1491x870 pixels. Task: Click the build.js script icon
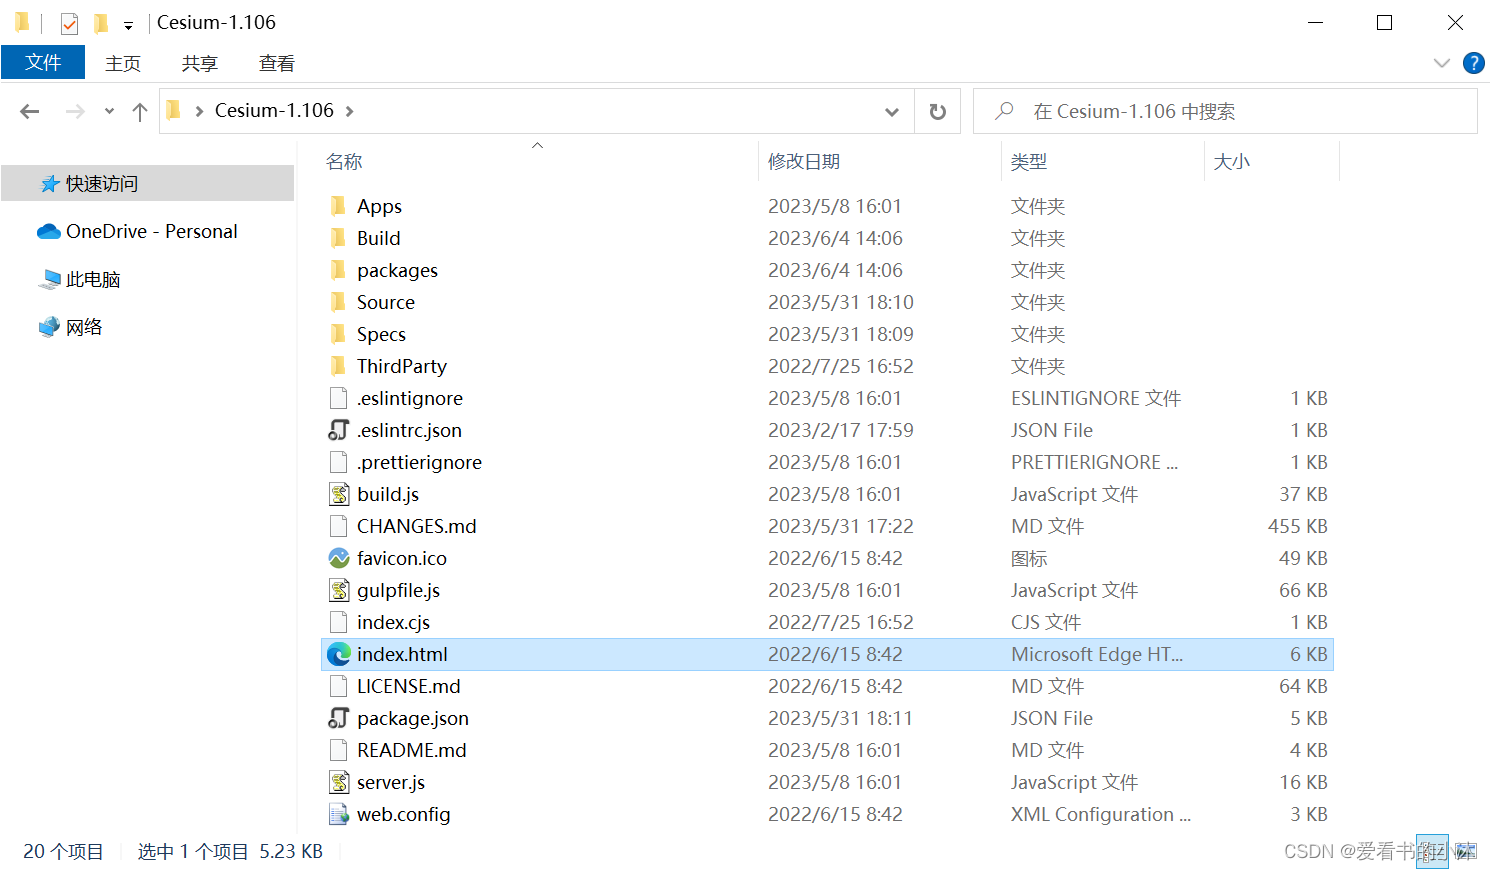point(339,494)
